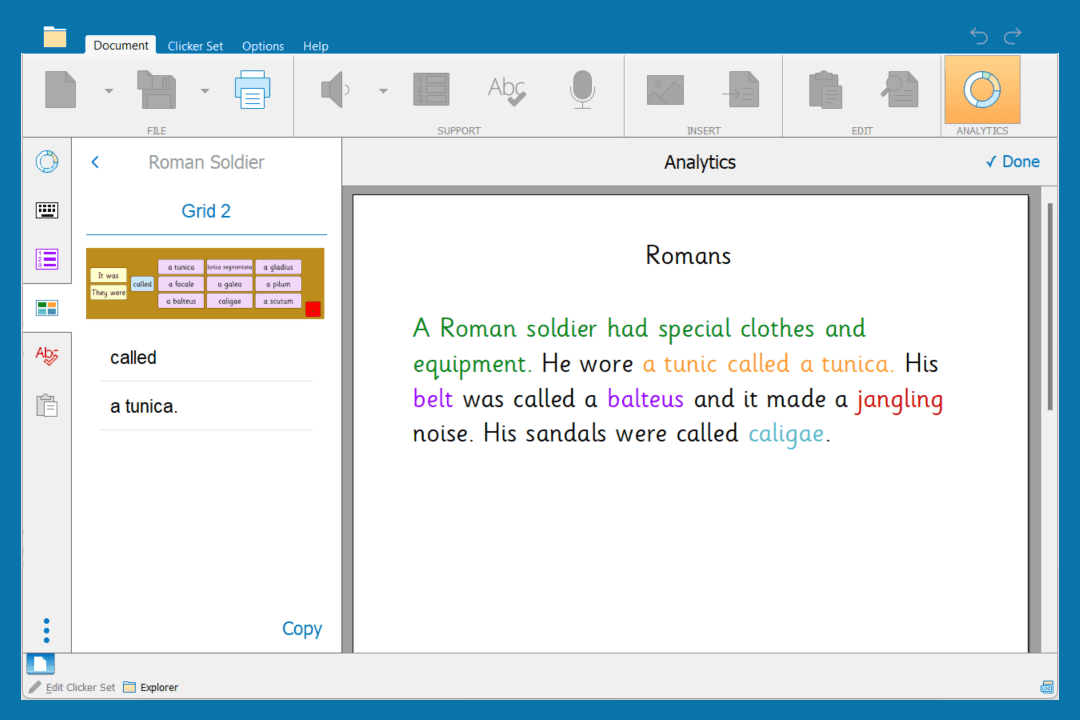Screen dimensions: 1080x720
Task: Expand the Save options dropdown arrow
Action: pos(205,90)
